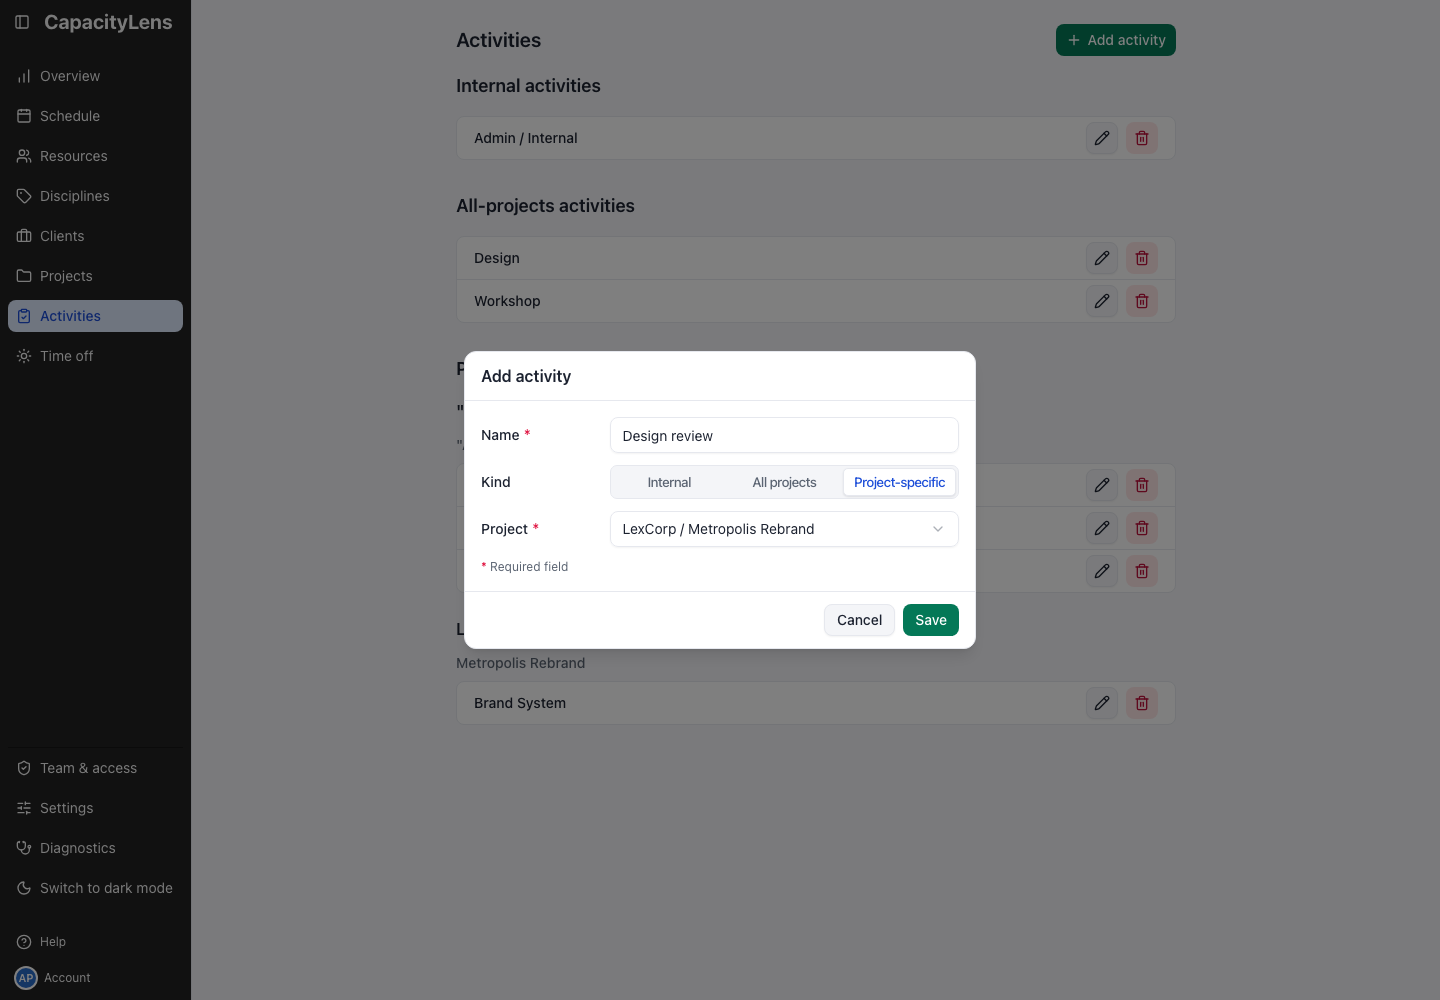Edit the Design activity
The width and height of the screenshot is (1440, 1000).
(1102, 258)
